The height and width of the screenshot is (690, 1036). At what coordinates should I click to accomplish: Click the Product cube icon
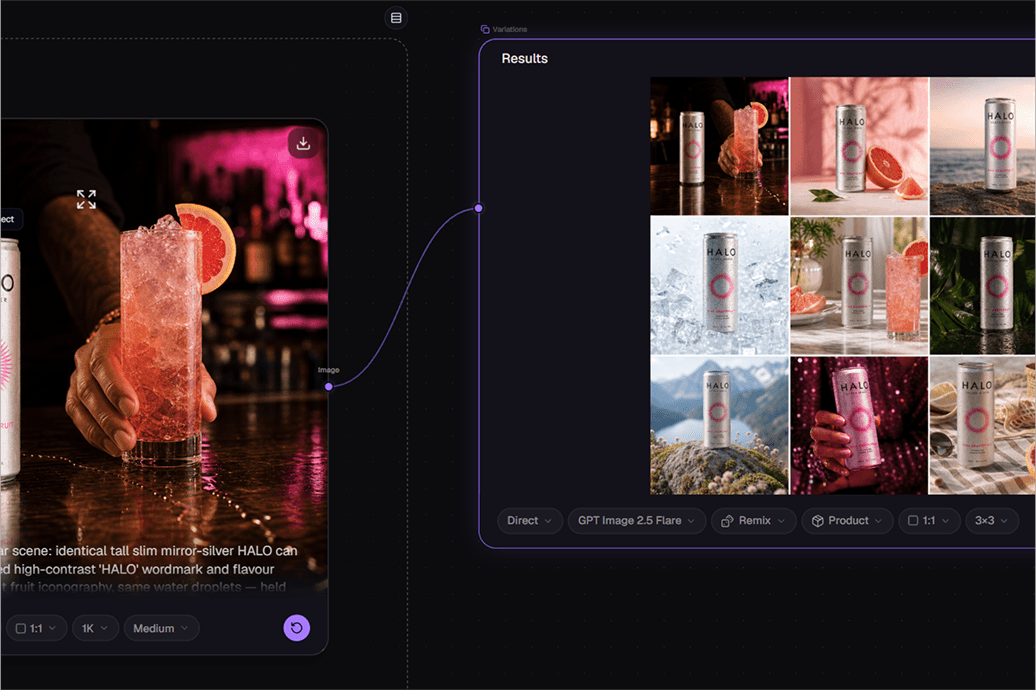tap(817, 521)
